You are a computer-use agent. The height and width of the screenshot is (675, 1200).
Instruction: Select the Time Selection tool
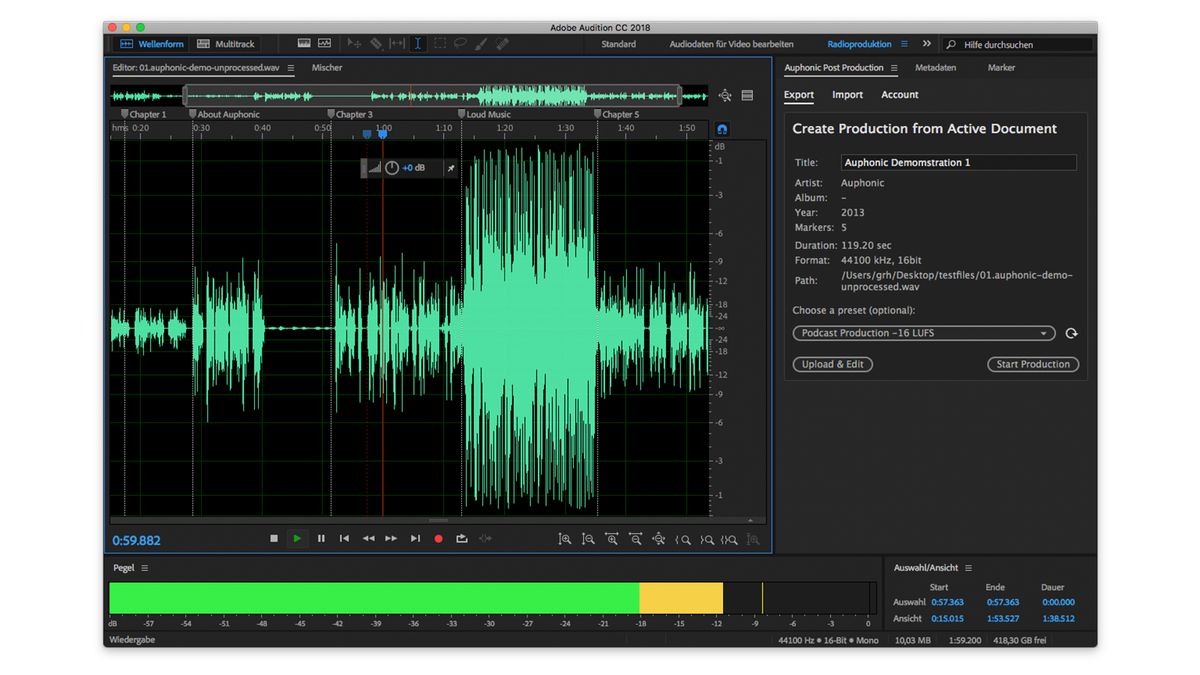(x=418, y=44)
